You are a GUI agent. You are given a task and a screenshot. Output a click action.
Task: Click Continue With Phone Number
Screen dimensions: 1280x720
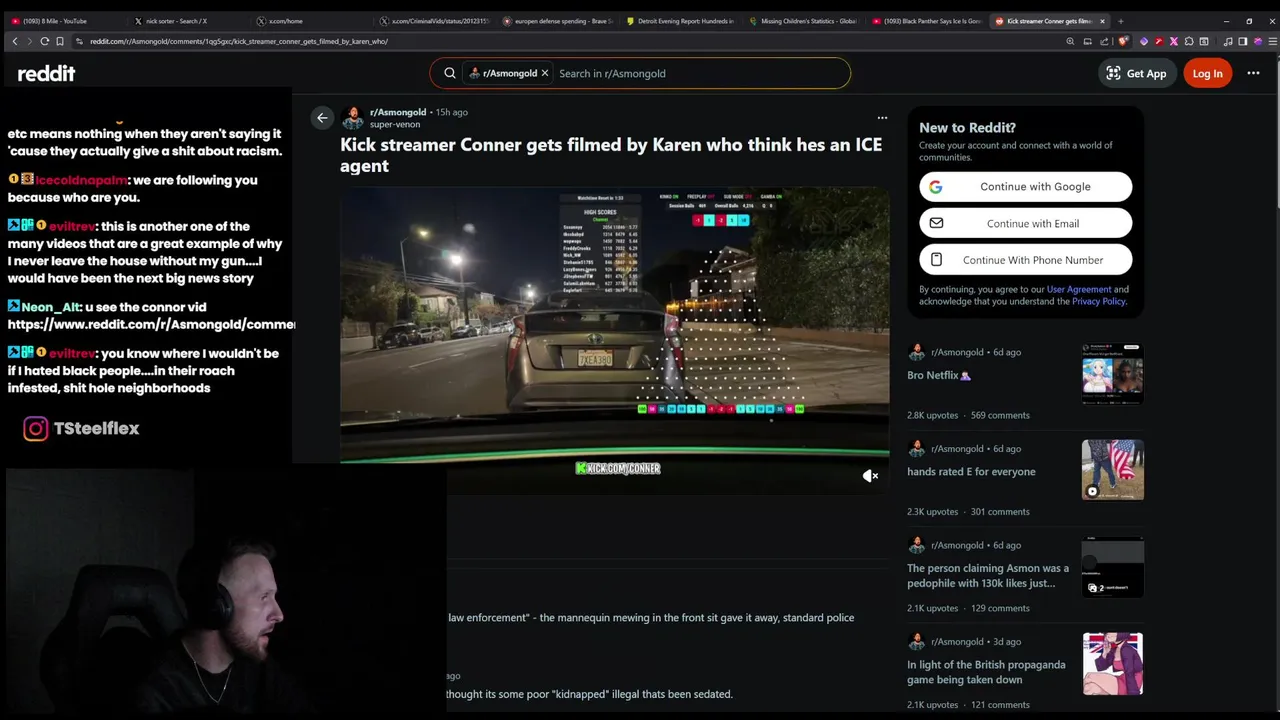click(x=1025, y=260)
